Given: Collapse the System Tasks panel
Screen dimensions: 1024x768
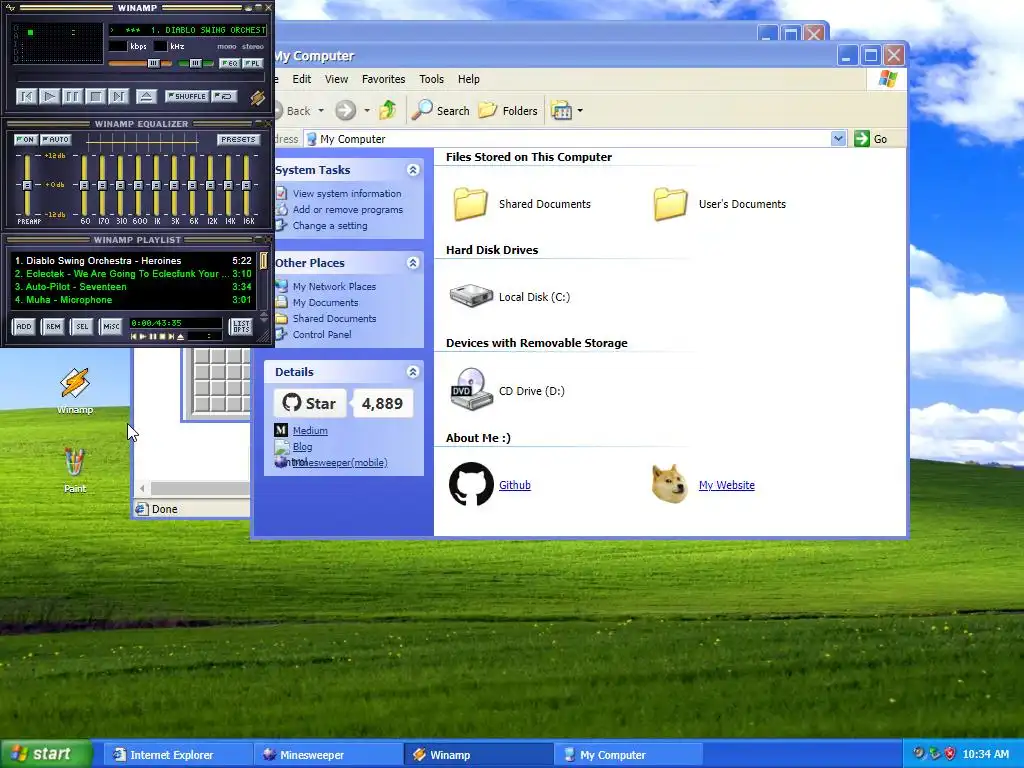Looking at the screenshot, I should coord(413,170).
